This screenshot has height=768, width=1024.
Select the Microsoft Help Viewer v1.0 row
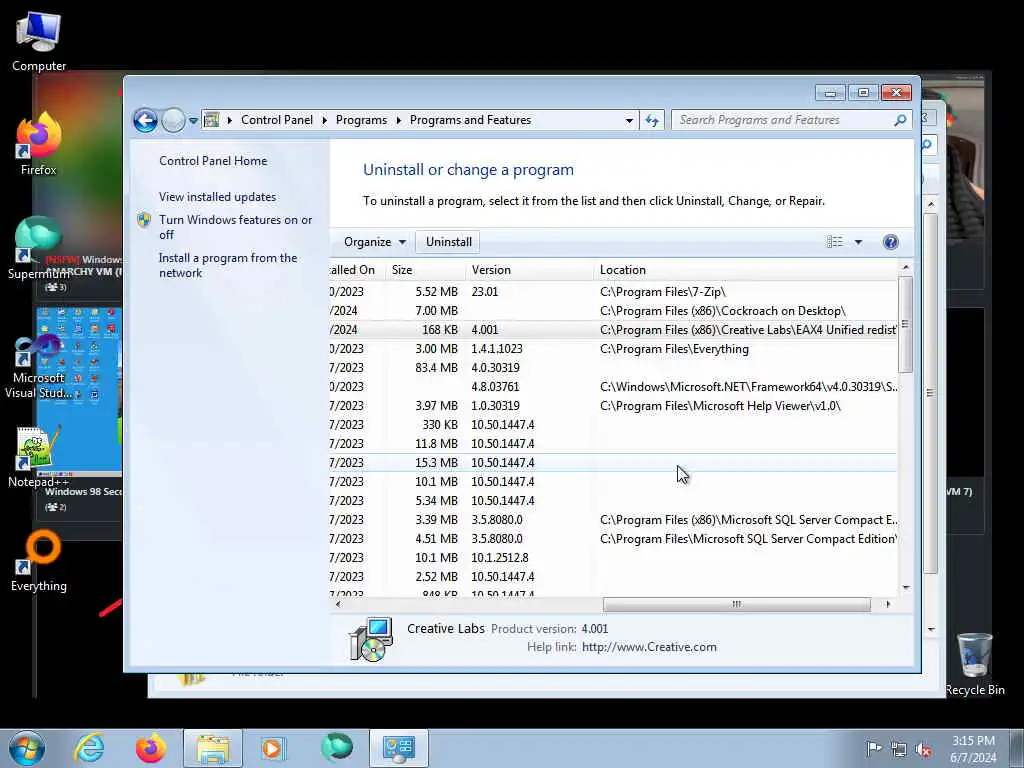click(613, 406)
